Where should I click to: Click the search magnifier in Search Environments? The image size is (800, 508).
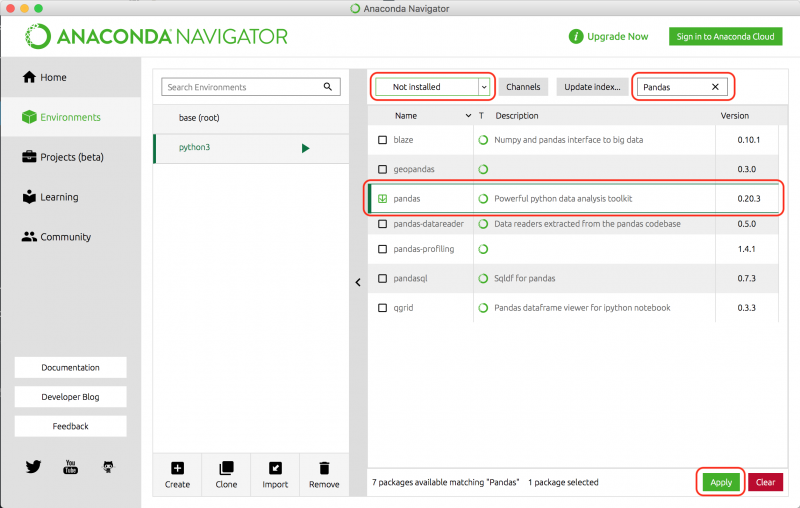click(x=328, y=87)
